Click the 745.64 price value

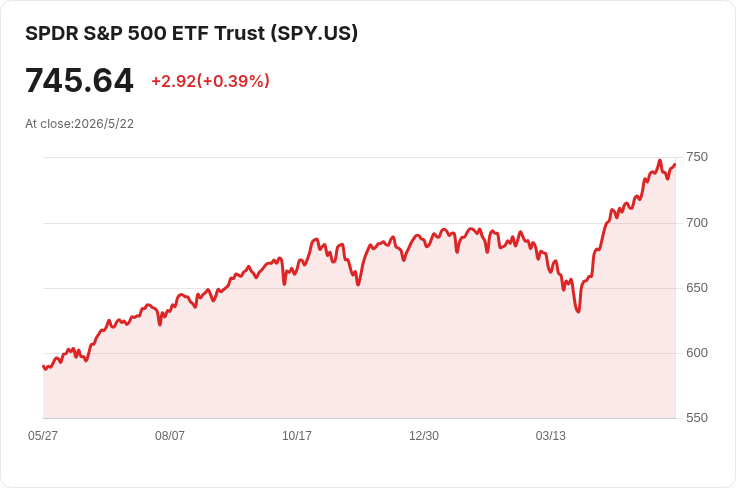pos(79,80)
